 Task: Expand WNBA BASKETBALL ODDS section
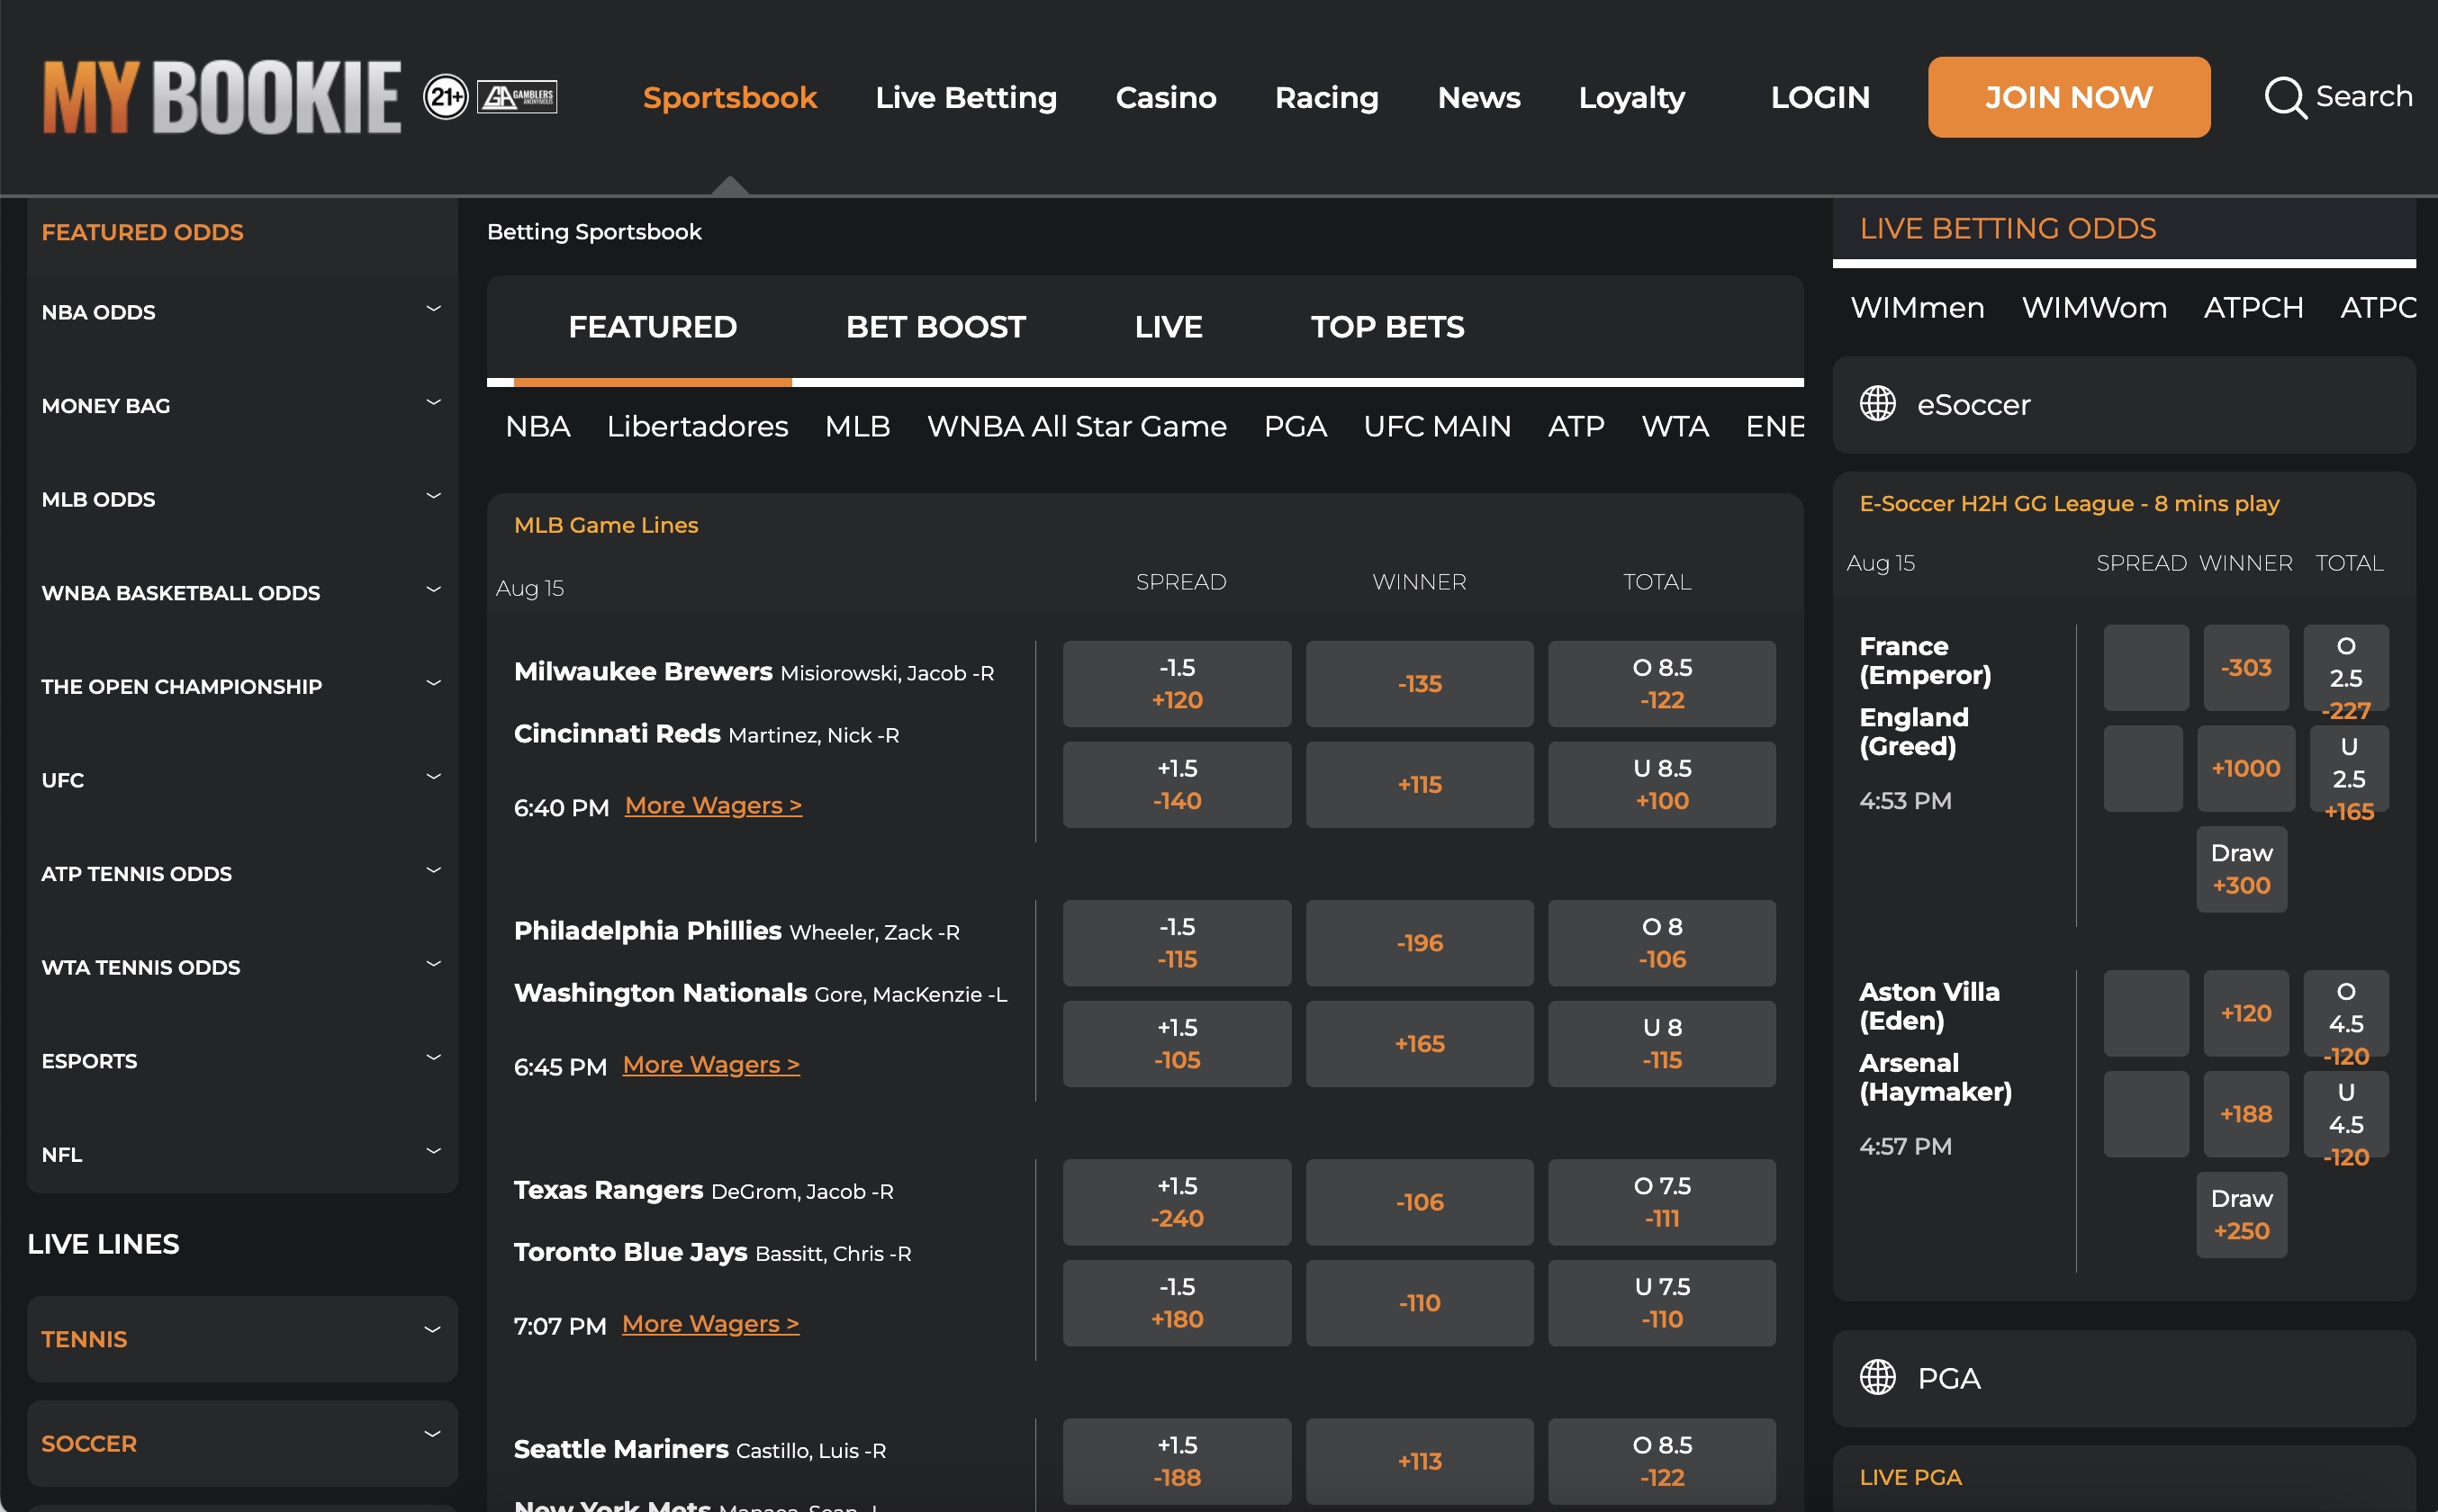(x=242, y=593)
